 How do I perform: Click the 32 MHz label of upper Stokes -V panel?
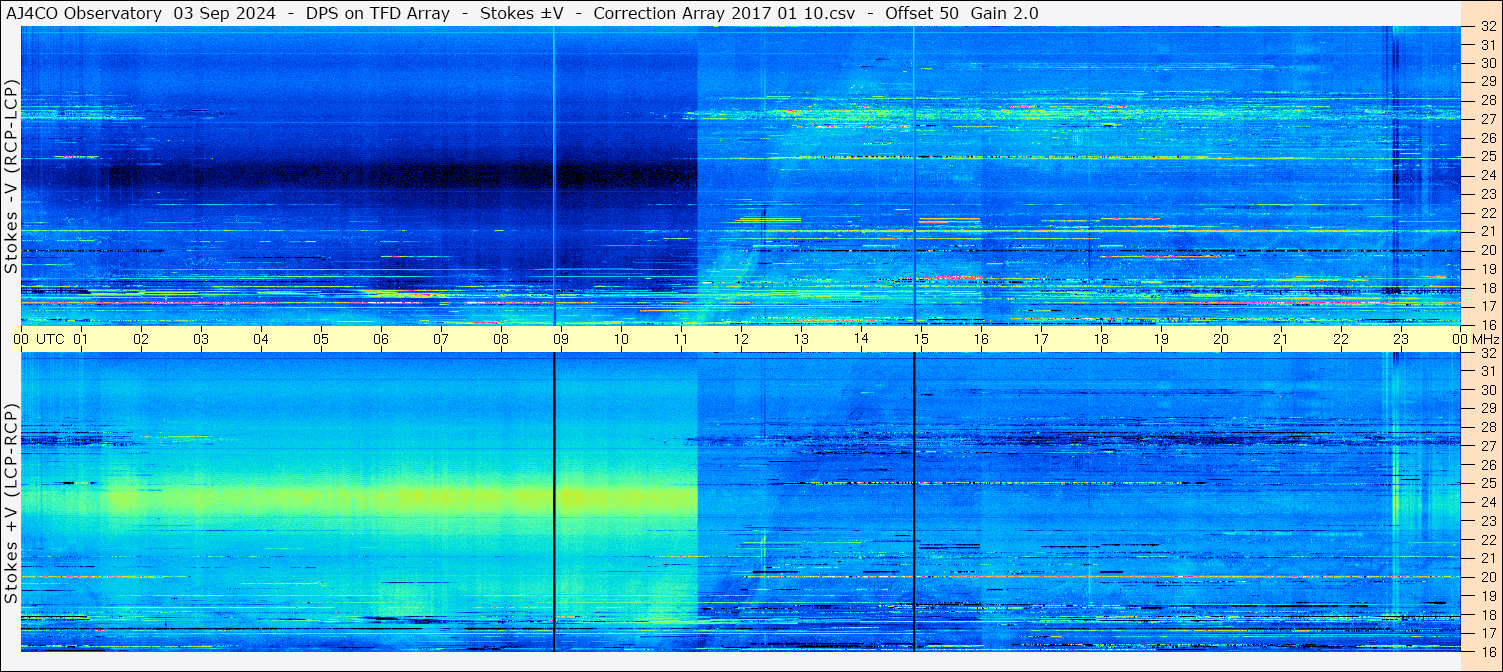[1487, 26]
